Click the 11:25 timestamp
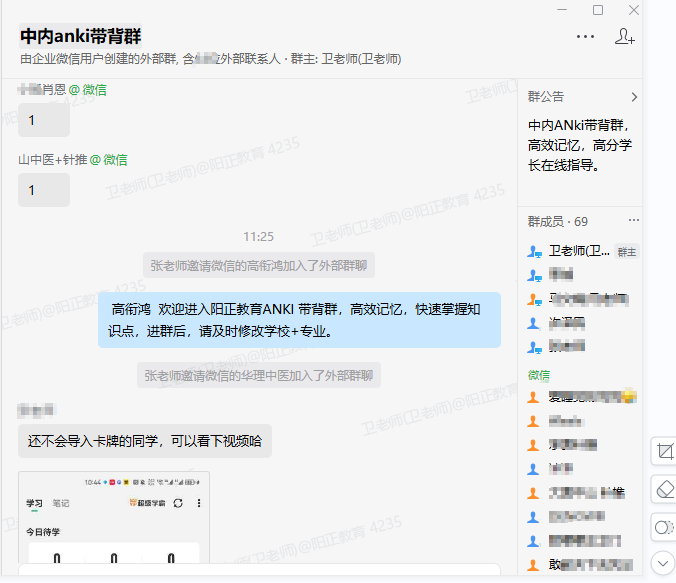676x583 pixels. (258, 236)
